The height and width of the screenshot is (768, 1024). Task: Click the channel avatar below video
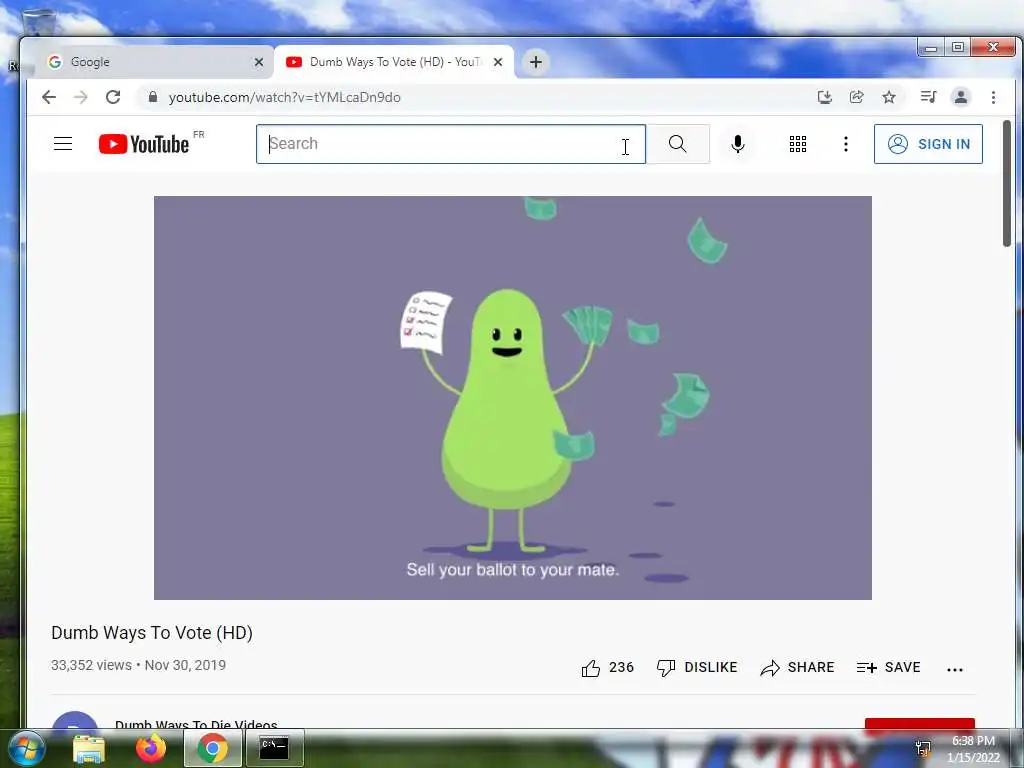(x=75, y=720)
